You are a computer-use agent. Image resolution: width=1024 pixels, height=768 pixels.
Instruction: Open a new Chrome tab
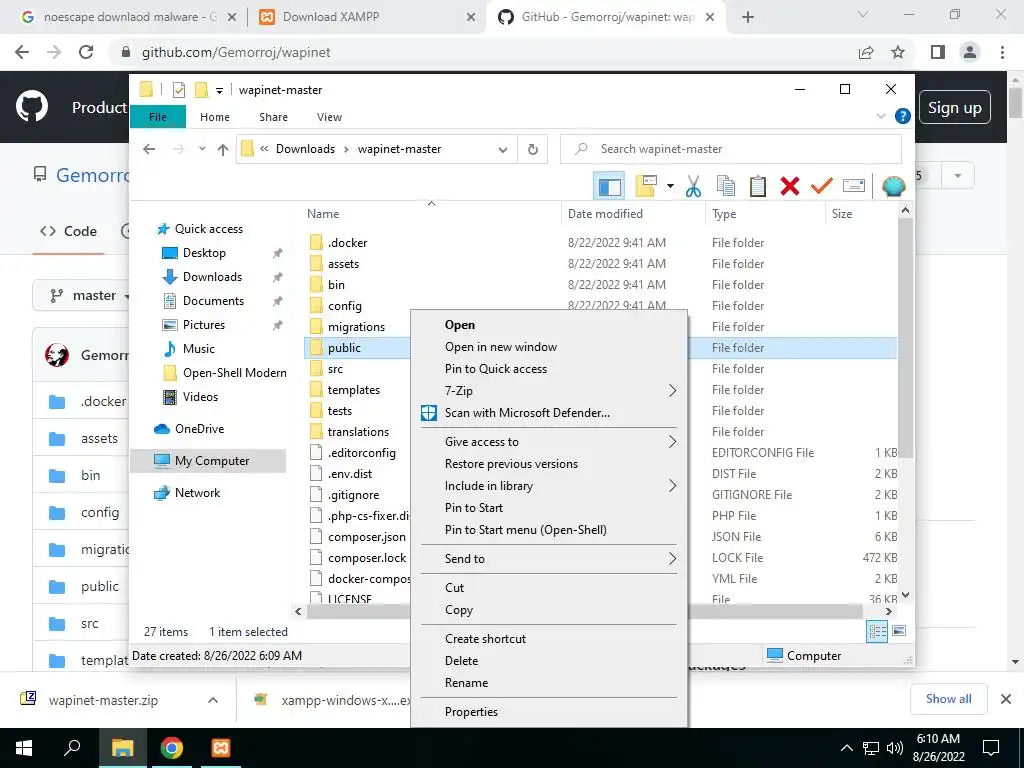748,17
